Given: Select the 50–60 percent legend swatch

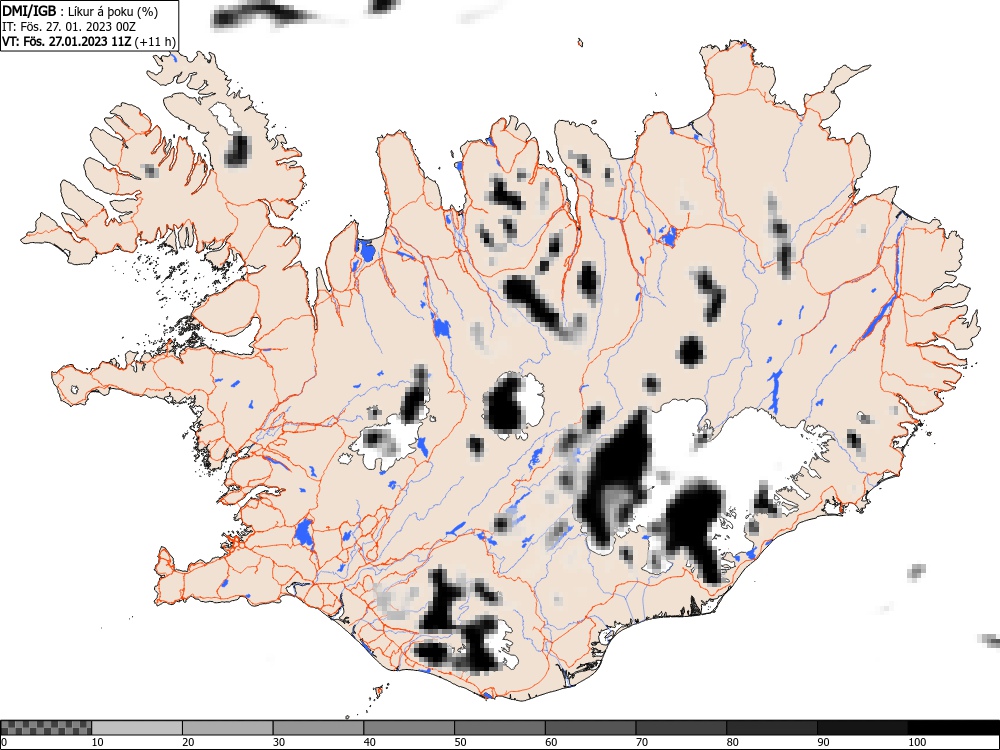Looking at the screenshot, I should click(499, 728).
